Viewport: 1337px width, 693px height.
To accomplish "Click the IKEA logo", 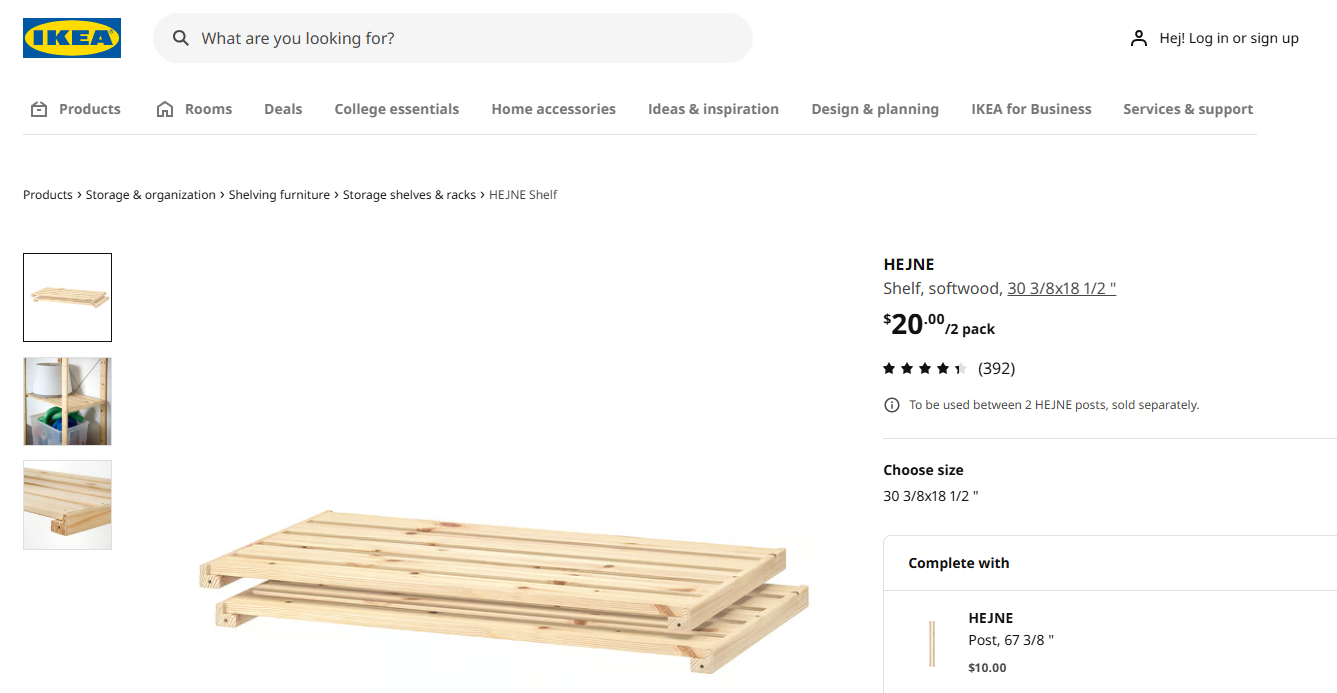I will point(72,38).
